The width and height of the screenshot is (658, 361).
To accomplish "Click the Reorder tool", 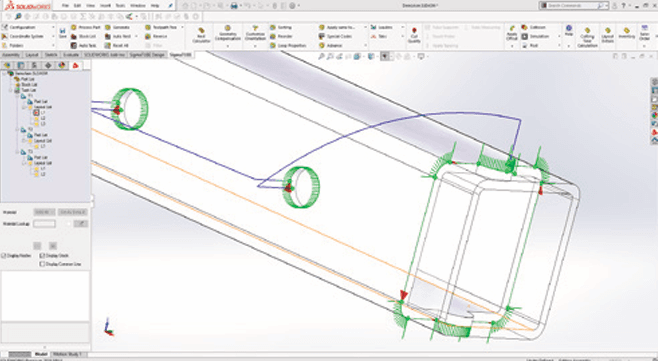I will [x=282, y=37].
